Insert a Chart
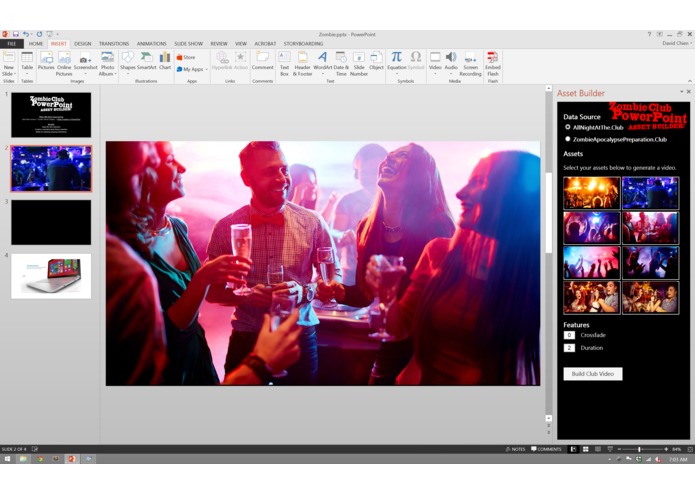Screen dimensions: 695x494 165,61
